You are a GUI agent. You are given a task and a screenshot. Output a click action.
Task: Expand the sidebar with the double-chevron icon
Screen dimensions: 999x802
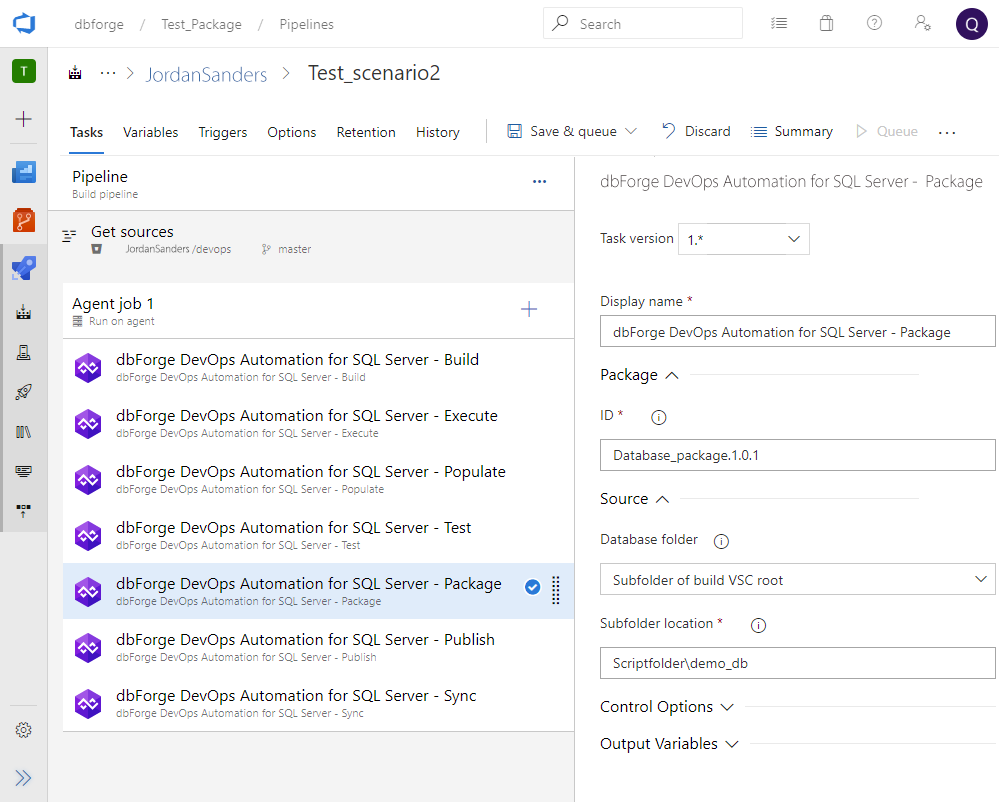[x=24, y=778]
